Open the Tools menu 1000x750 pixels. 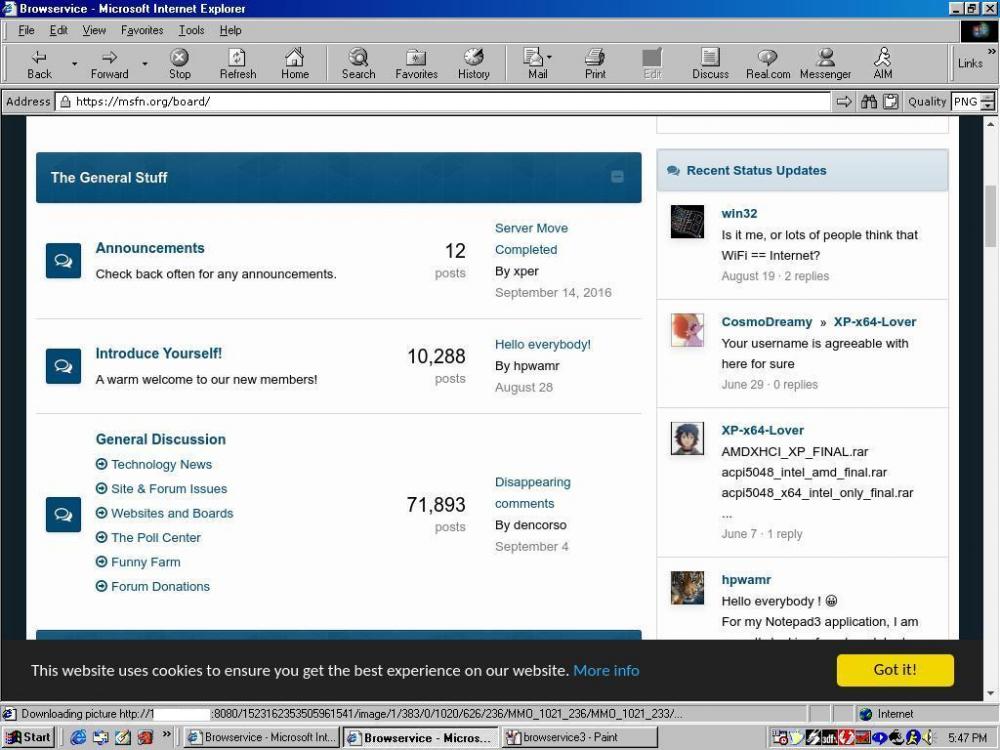click(191, 30)
